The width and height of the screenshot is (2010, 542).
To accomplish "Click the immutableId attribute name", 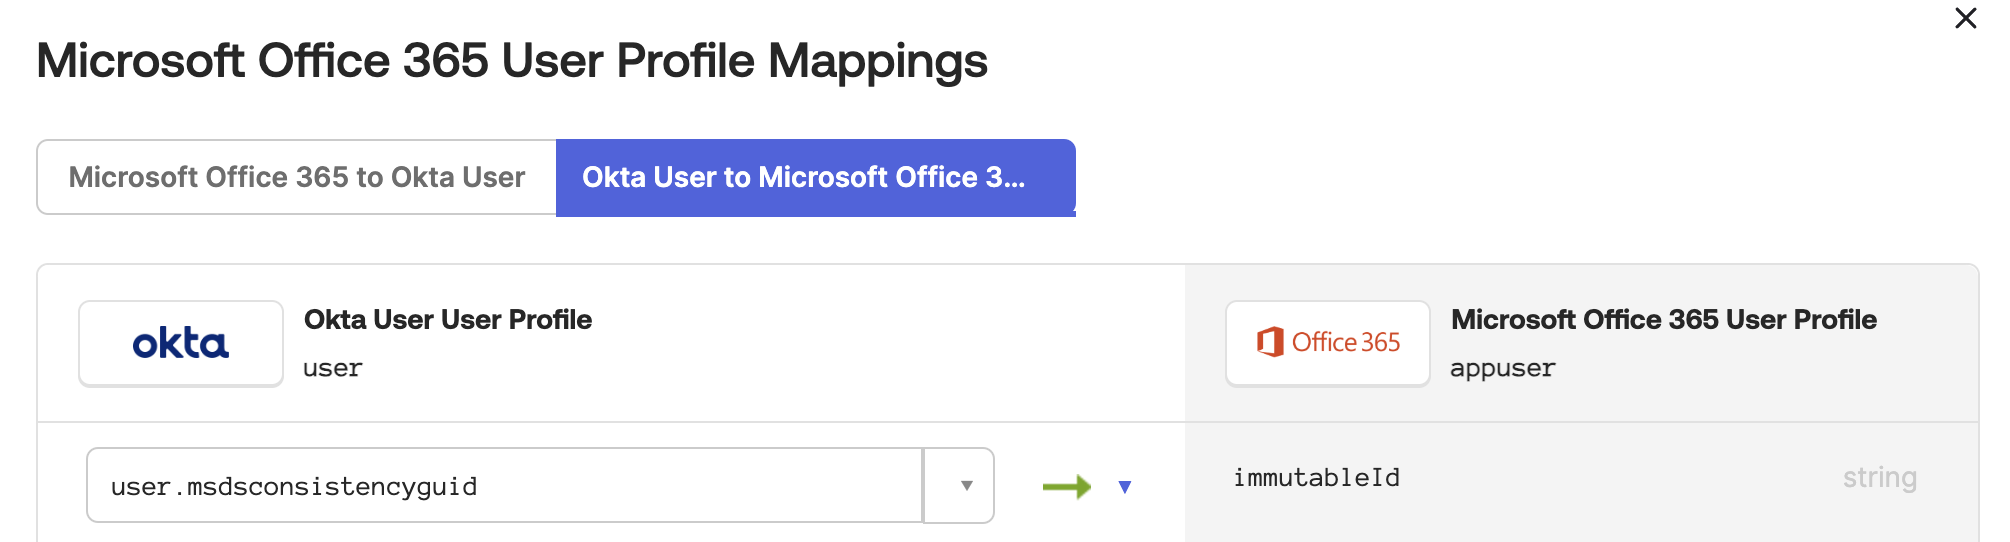I will click(1316, 478).
